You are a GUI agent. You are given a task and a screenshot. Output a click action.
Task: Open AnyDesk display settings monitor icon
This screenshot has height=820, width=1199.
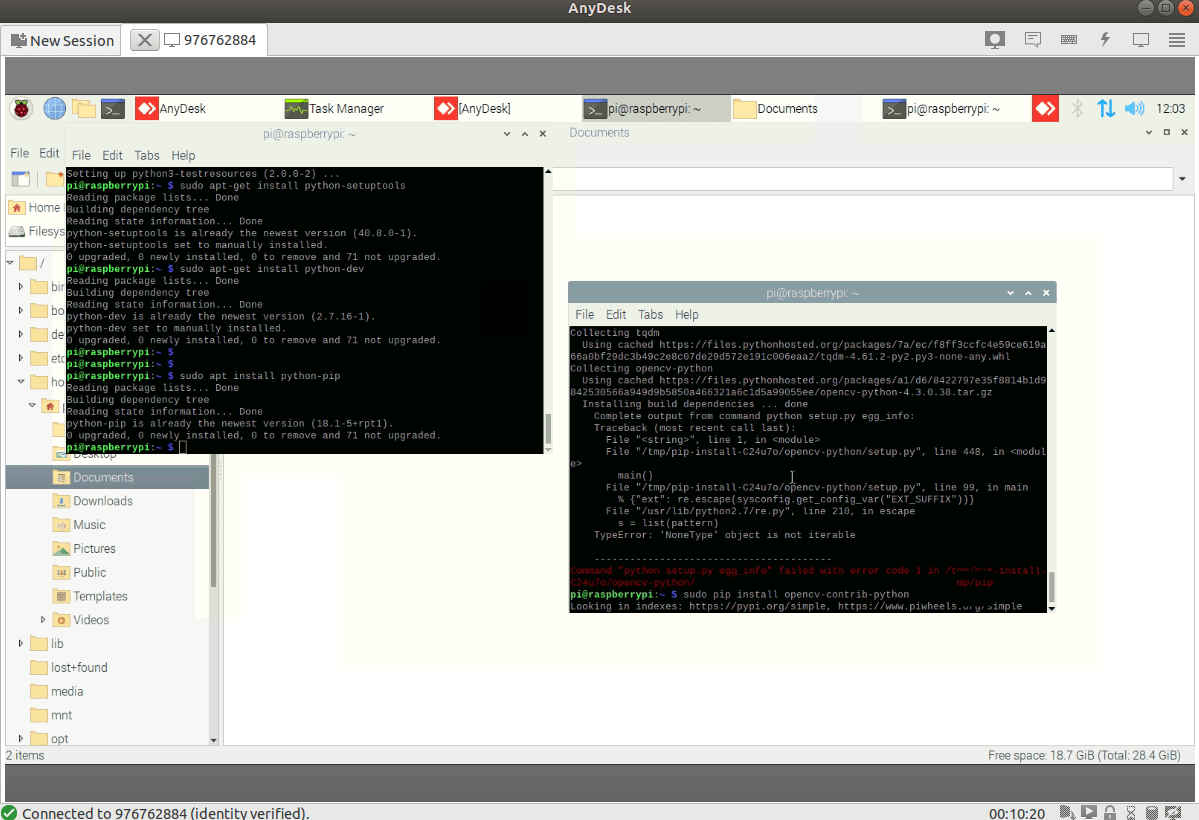click(1141, 40)
